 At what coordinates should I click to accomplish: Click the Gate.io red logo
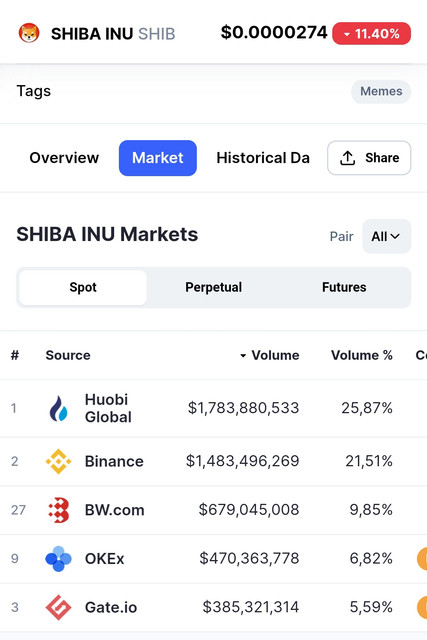point(58,607)
